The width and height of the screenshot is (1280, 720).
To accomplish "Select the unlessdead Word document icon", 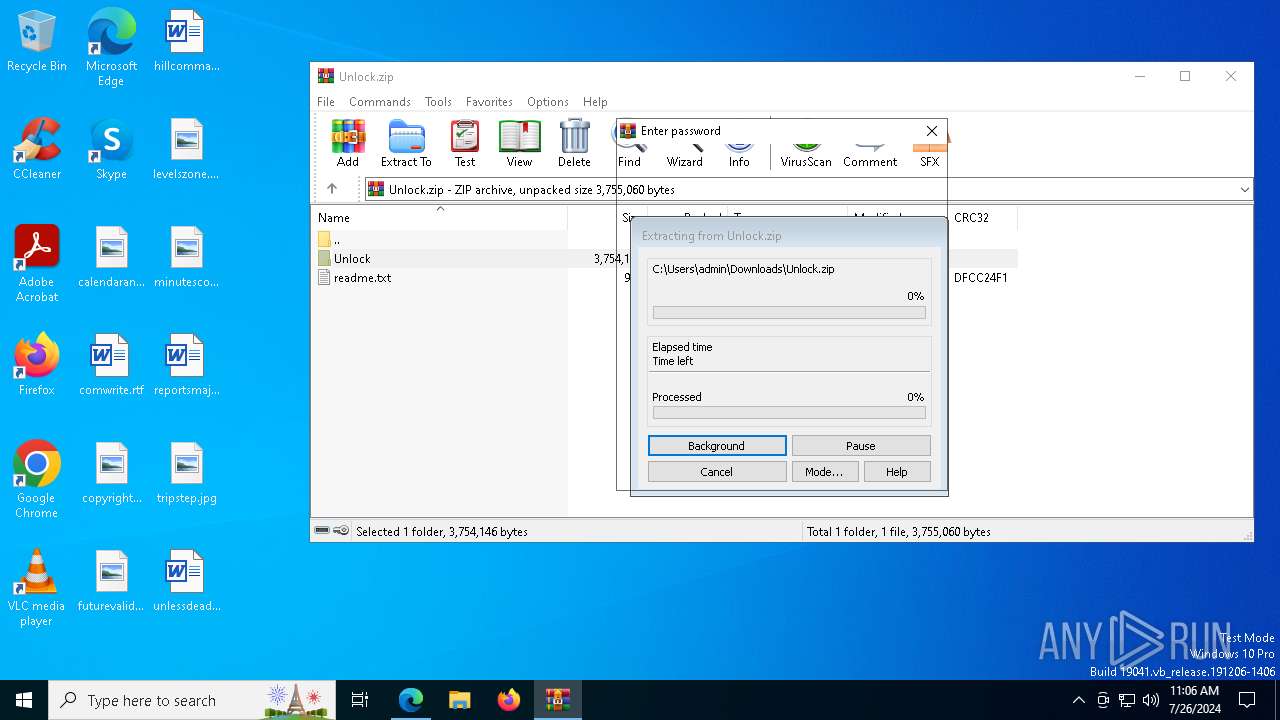I will point(186,582).
